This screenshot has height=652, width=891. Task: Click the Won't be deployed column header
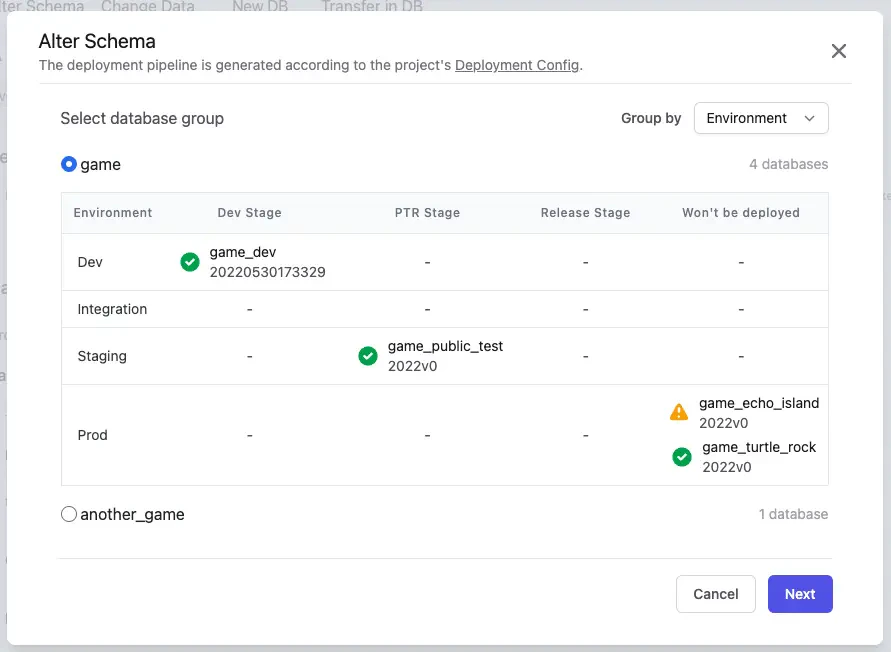[x=741, y=213]
